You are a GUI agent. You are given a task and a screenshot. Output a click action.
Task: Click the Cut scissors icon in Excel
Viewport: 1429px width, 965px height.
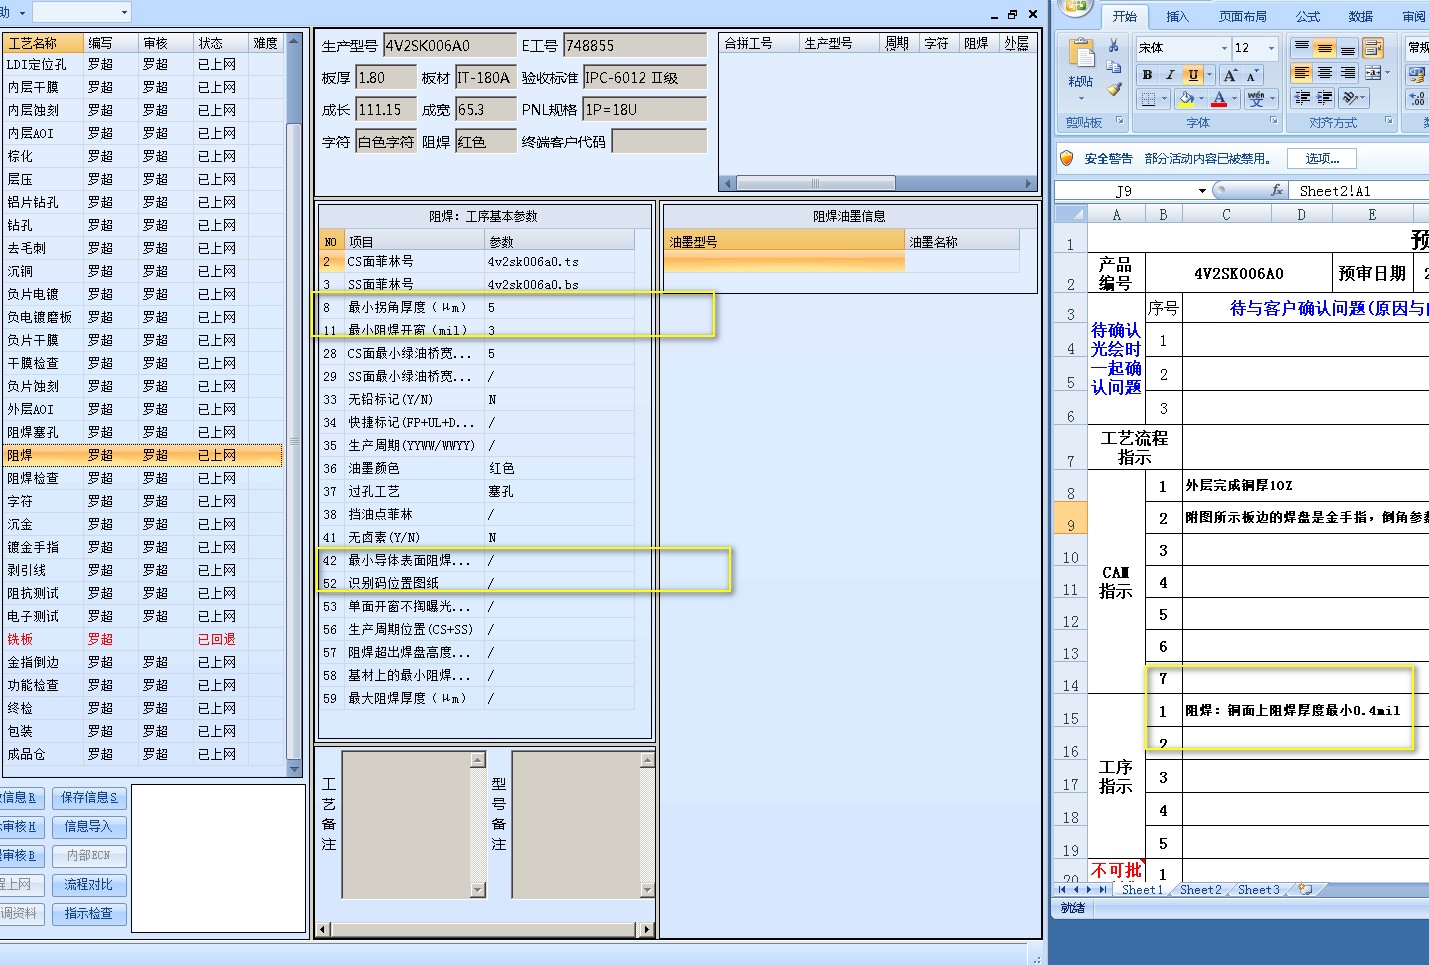click(x=1113, y=46)
